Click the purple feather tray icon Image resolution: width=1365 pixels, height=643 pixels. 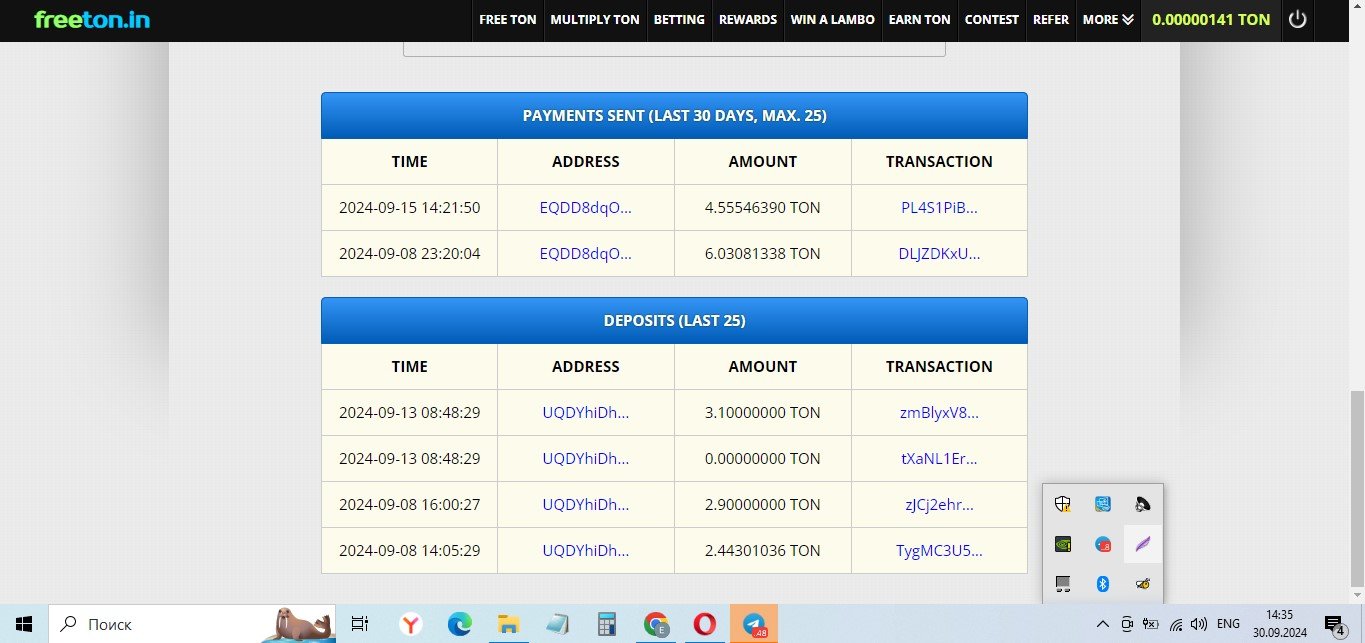tap(1142, 545)
